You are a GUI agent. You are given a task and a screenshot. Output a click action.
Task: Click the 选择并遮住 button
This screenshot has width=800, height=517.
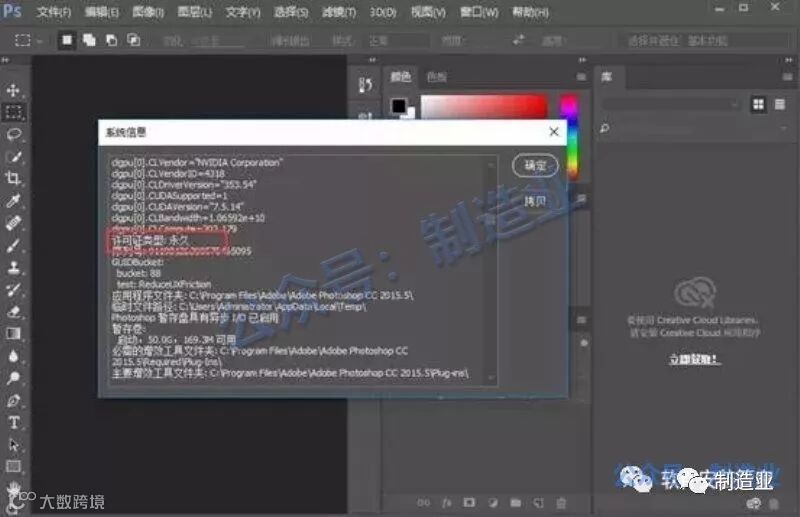(x=653, y=40)
